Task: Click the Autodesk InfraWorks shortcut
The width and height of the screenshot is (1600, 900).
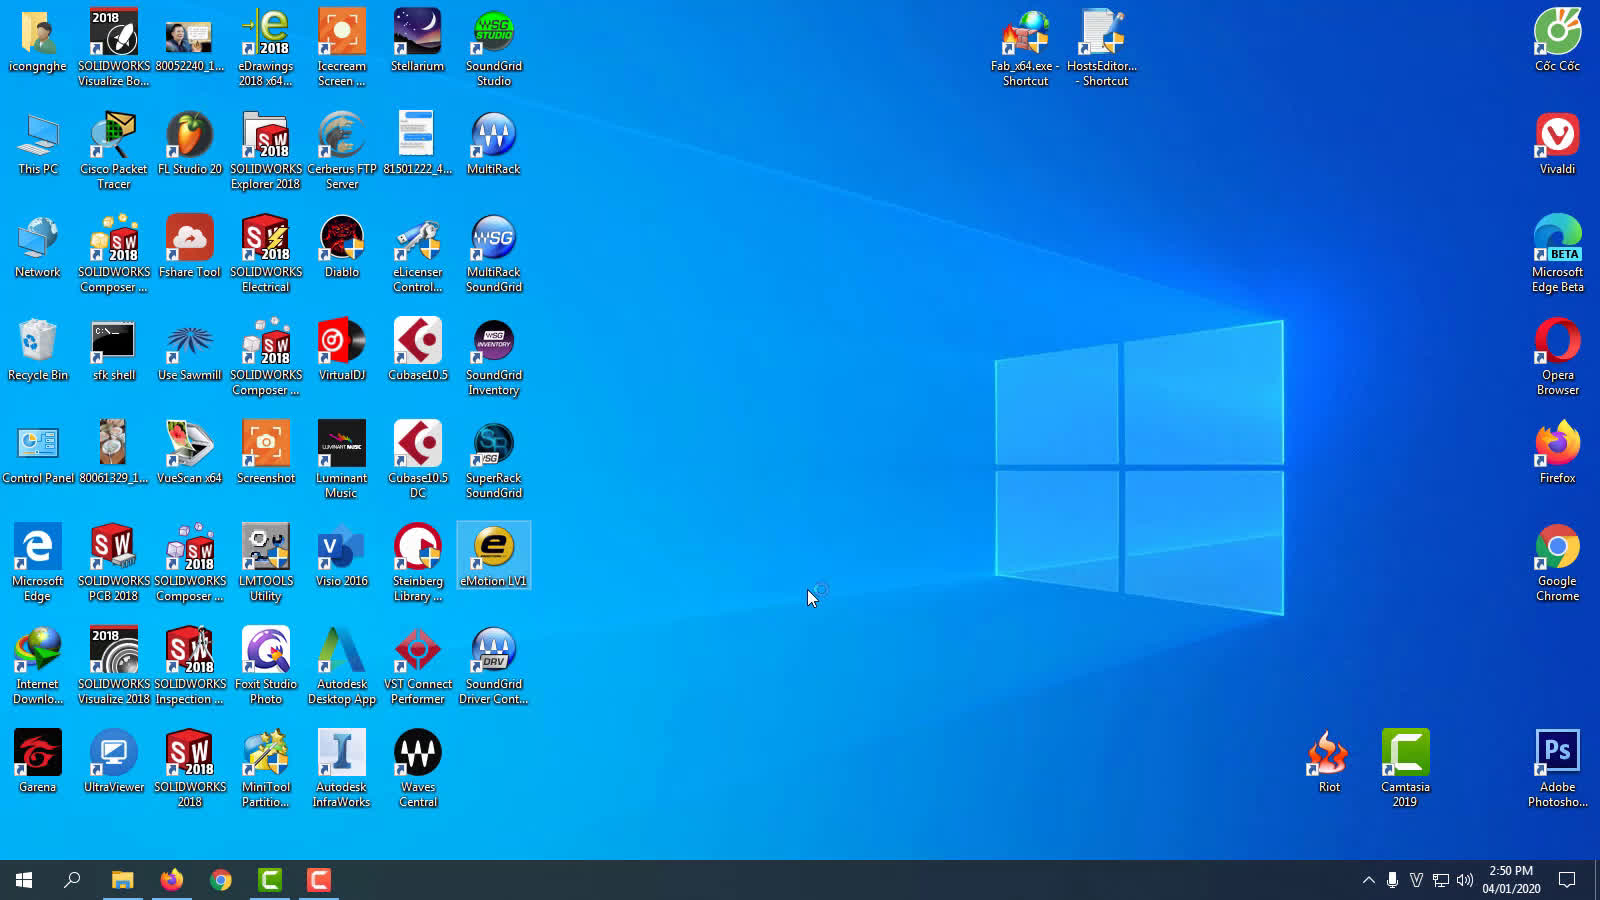Action: tap(342, 769)
